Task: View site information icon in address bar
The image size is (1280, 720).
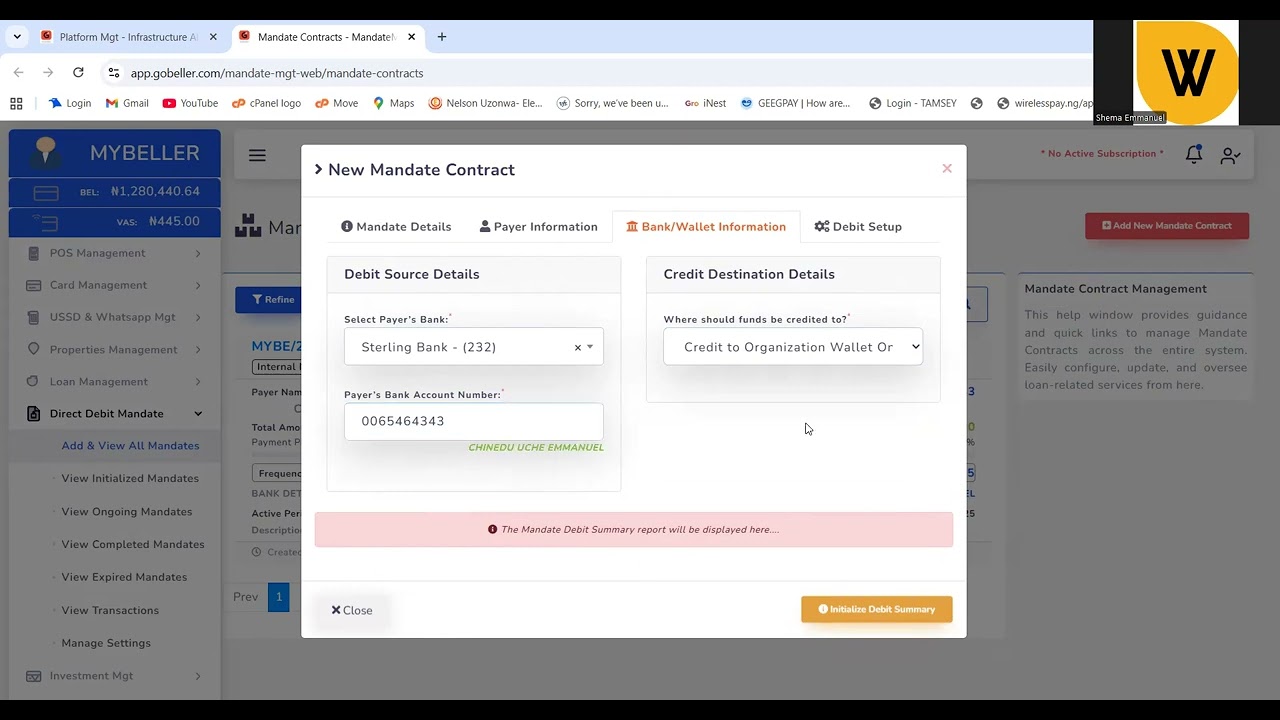Action: [x=114, y=73]
